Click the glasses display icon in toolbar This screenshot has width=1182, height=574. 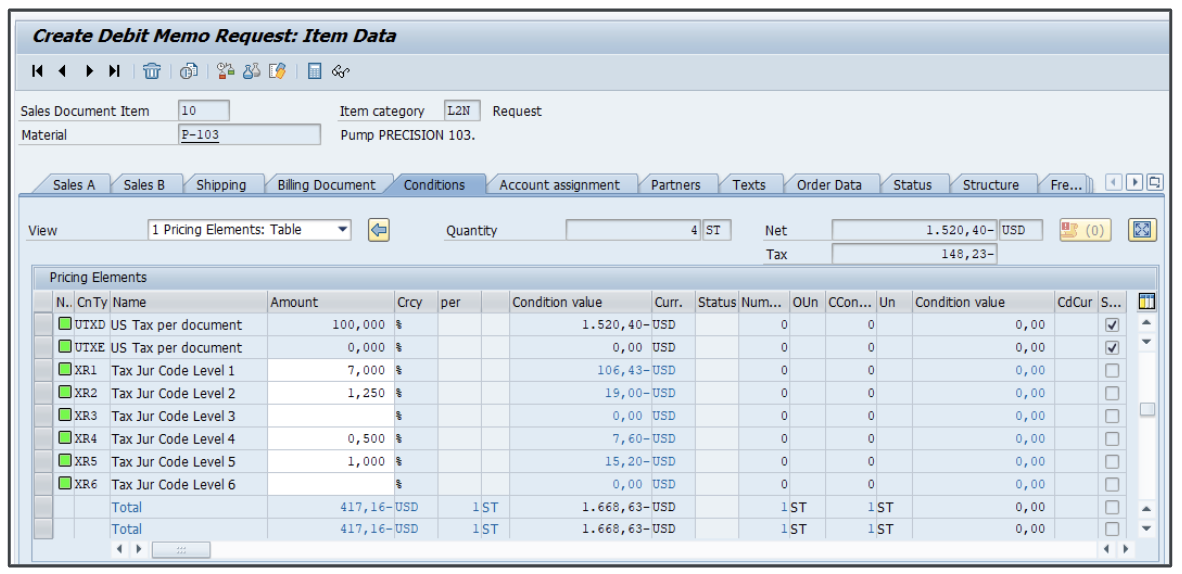[x=341, y=71]
